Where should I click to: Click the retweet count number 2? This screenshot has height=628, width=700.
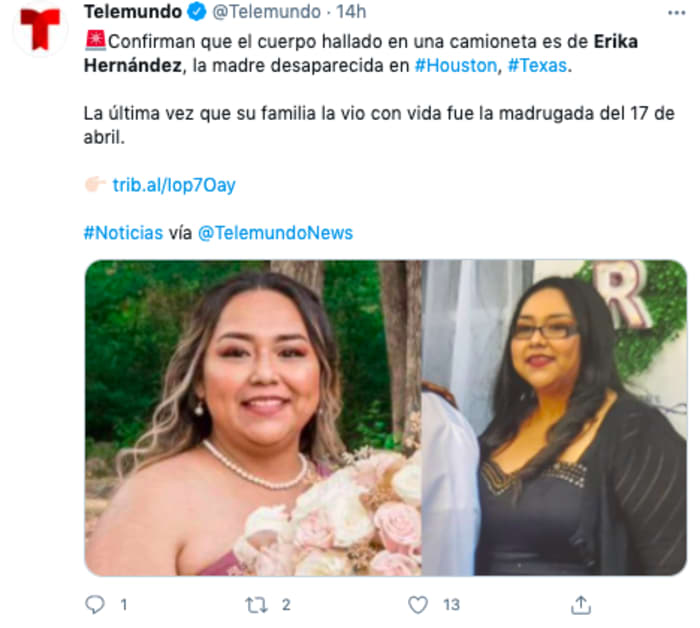(x=286, y=605)
